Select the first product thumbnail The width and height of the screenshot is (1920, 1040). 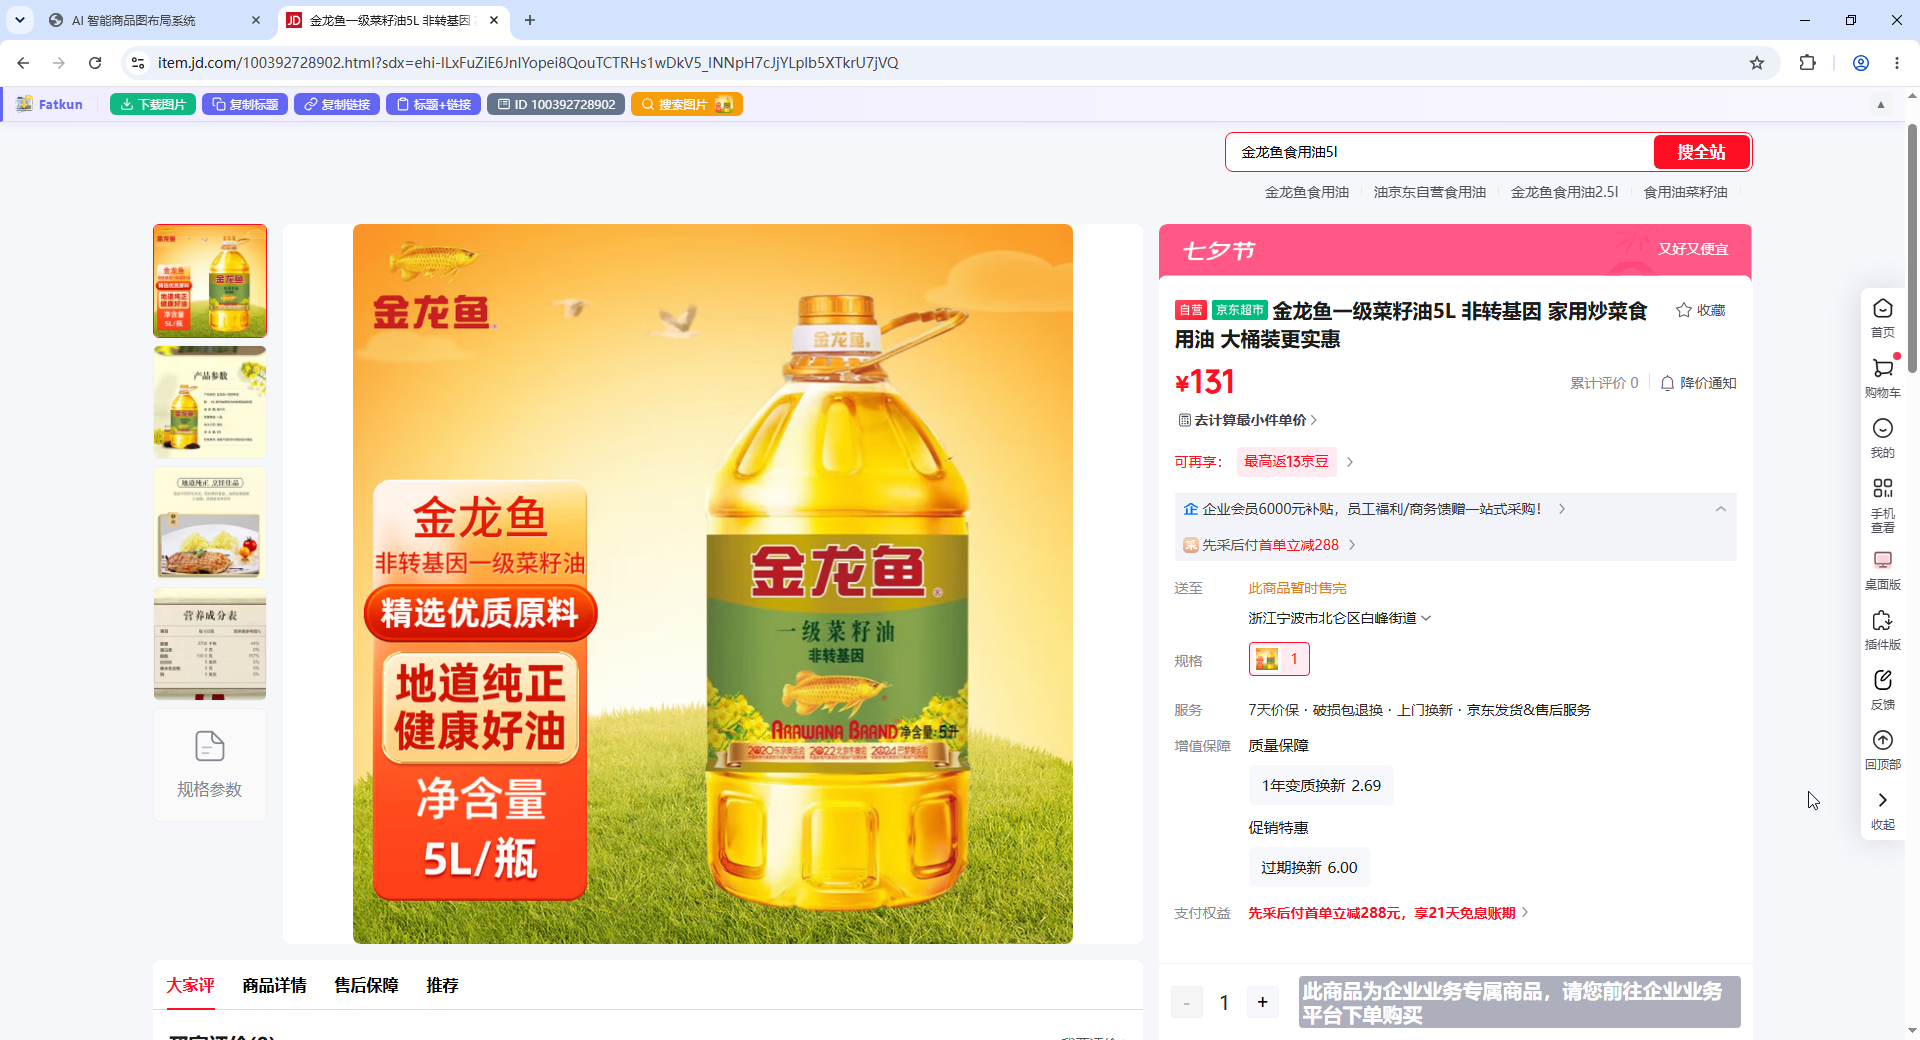click(210, 281)
